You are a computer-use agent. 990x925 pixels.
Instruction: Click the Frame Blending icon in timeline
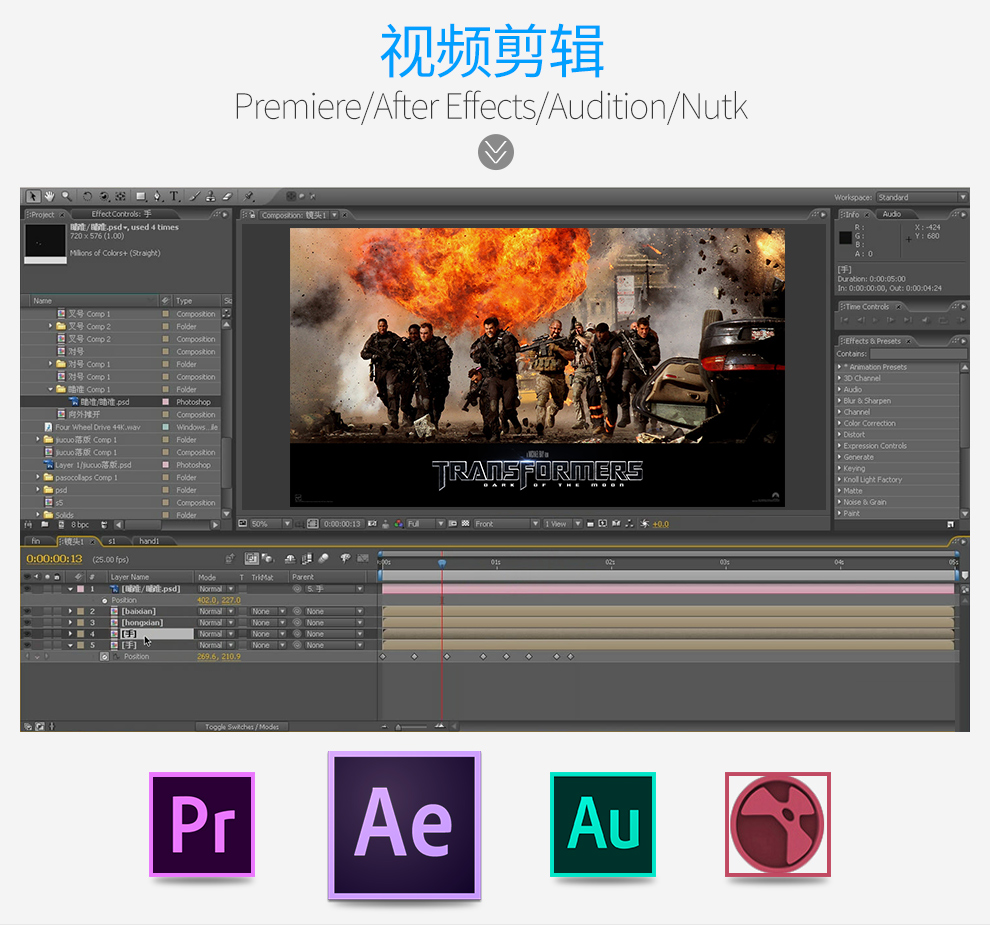[307, 558]
